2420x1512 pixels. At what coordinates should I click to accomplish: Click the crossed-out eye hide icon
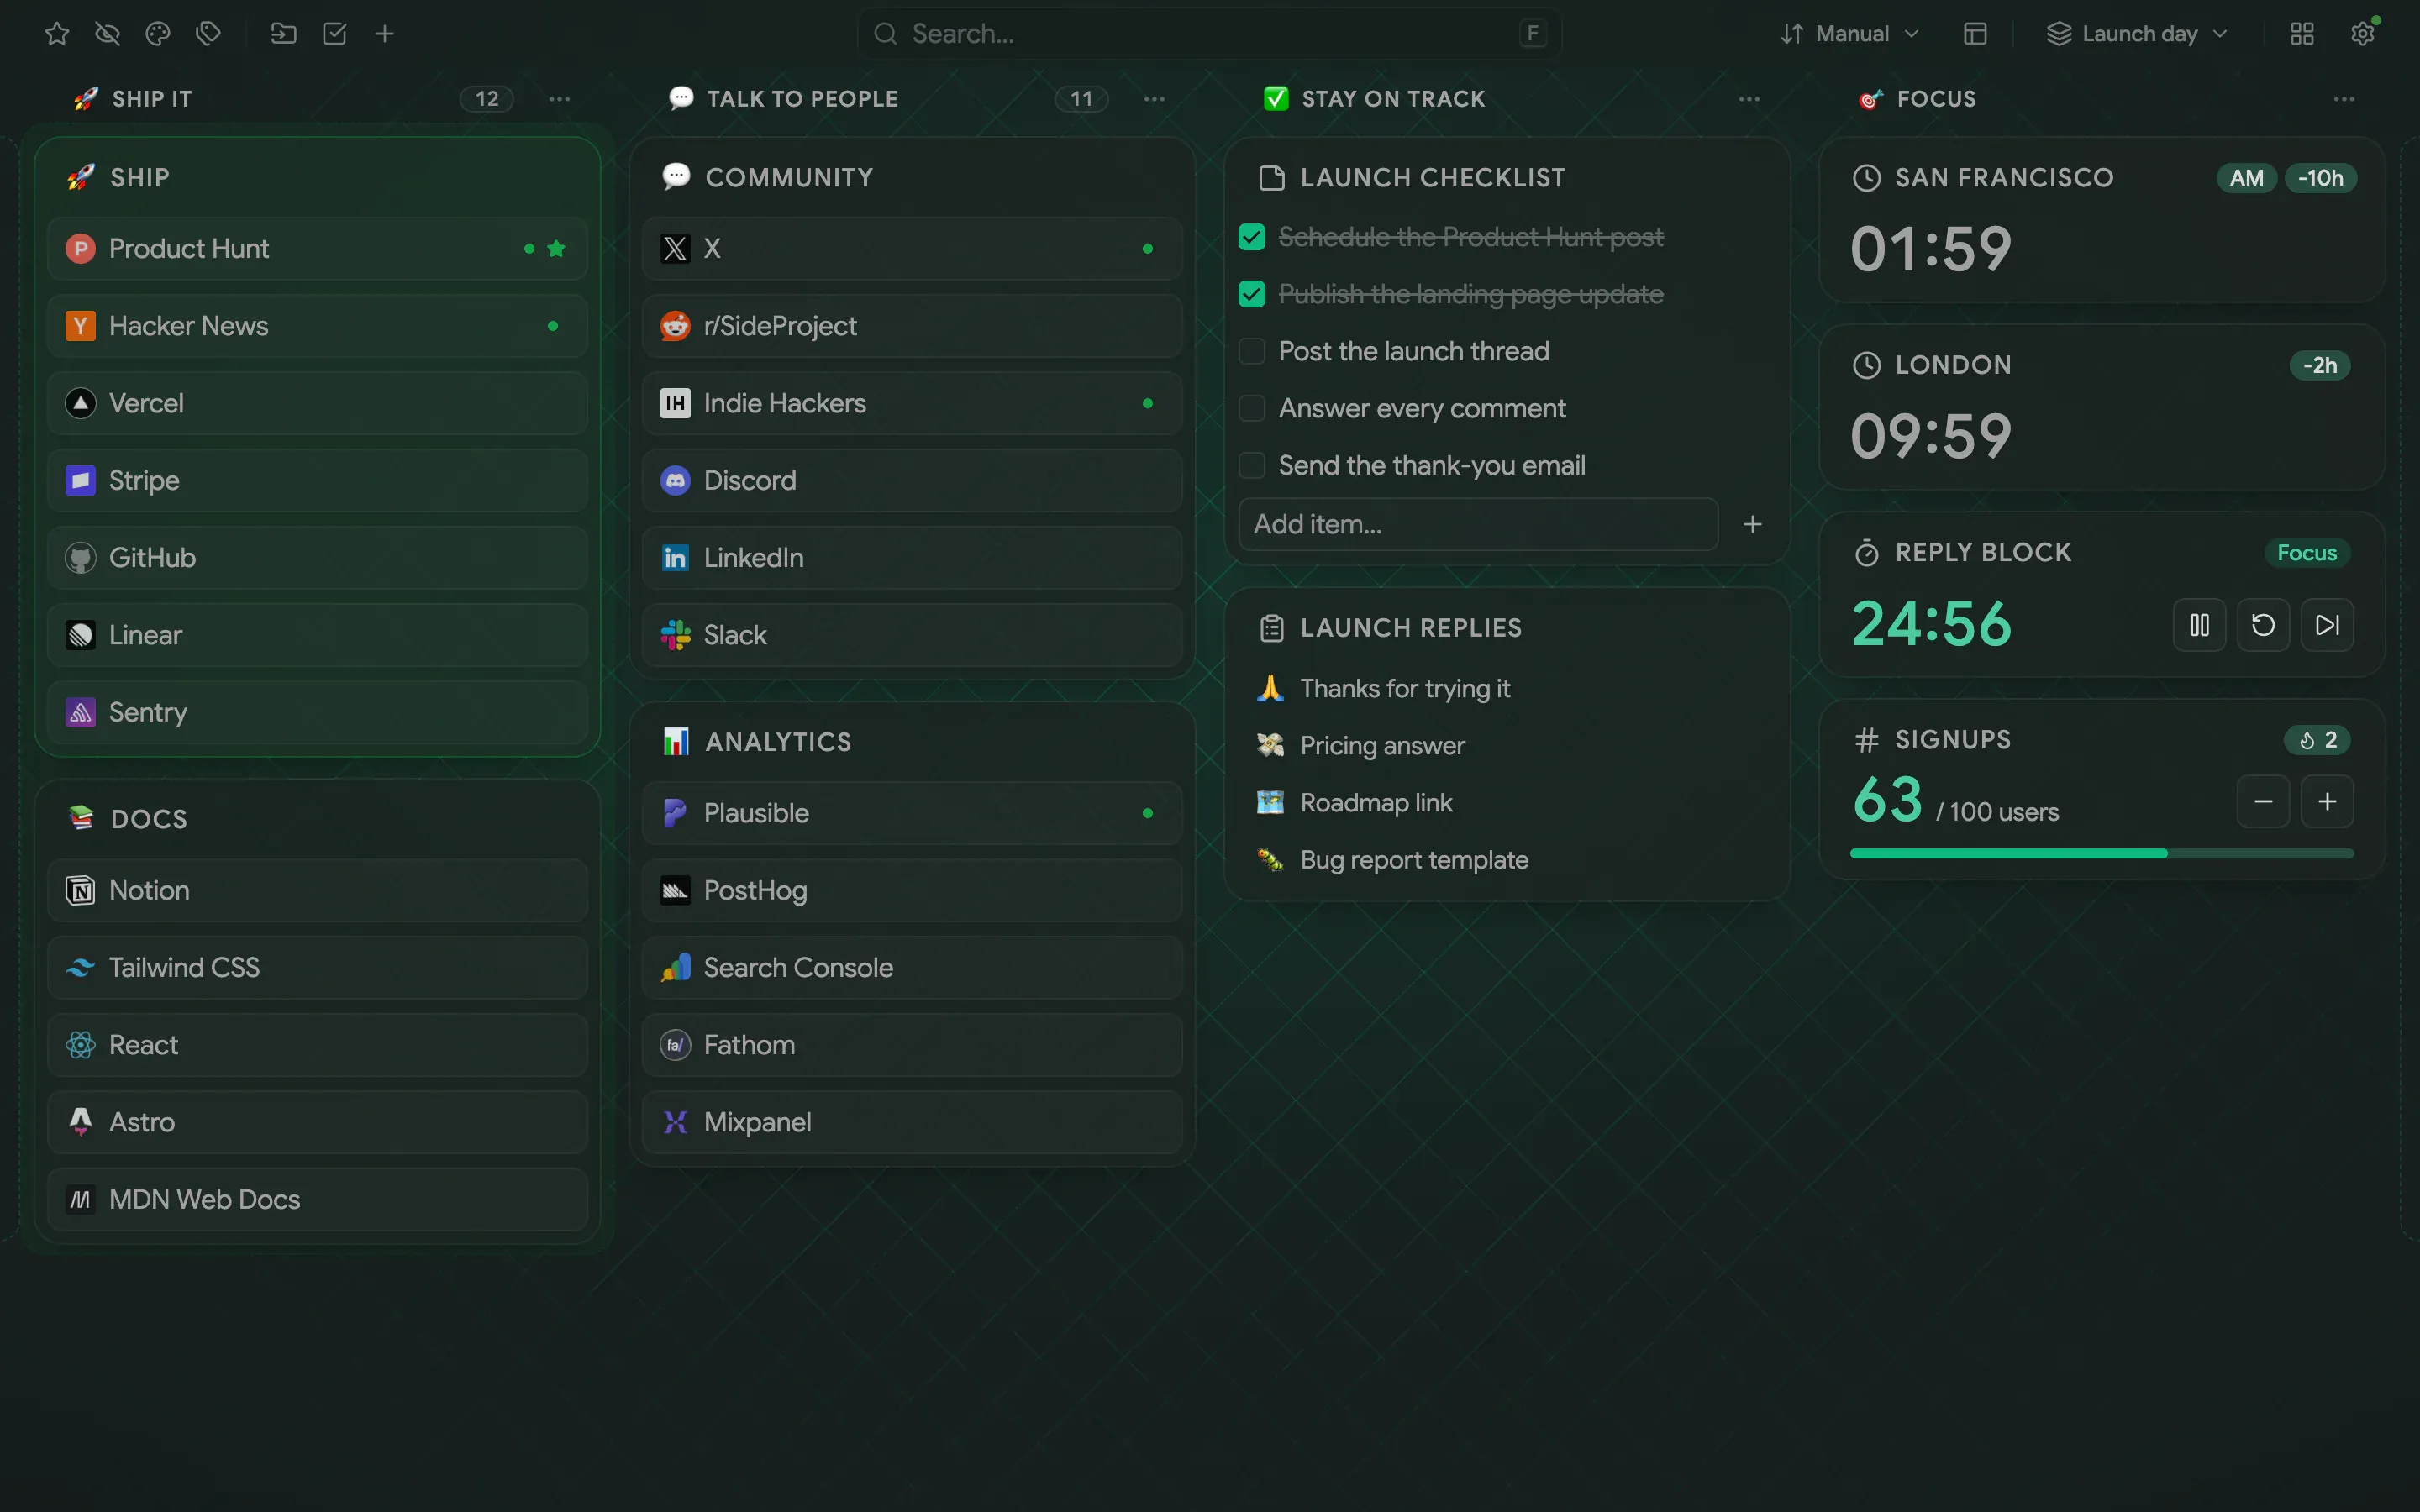pos(107,34)
